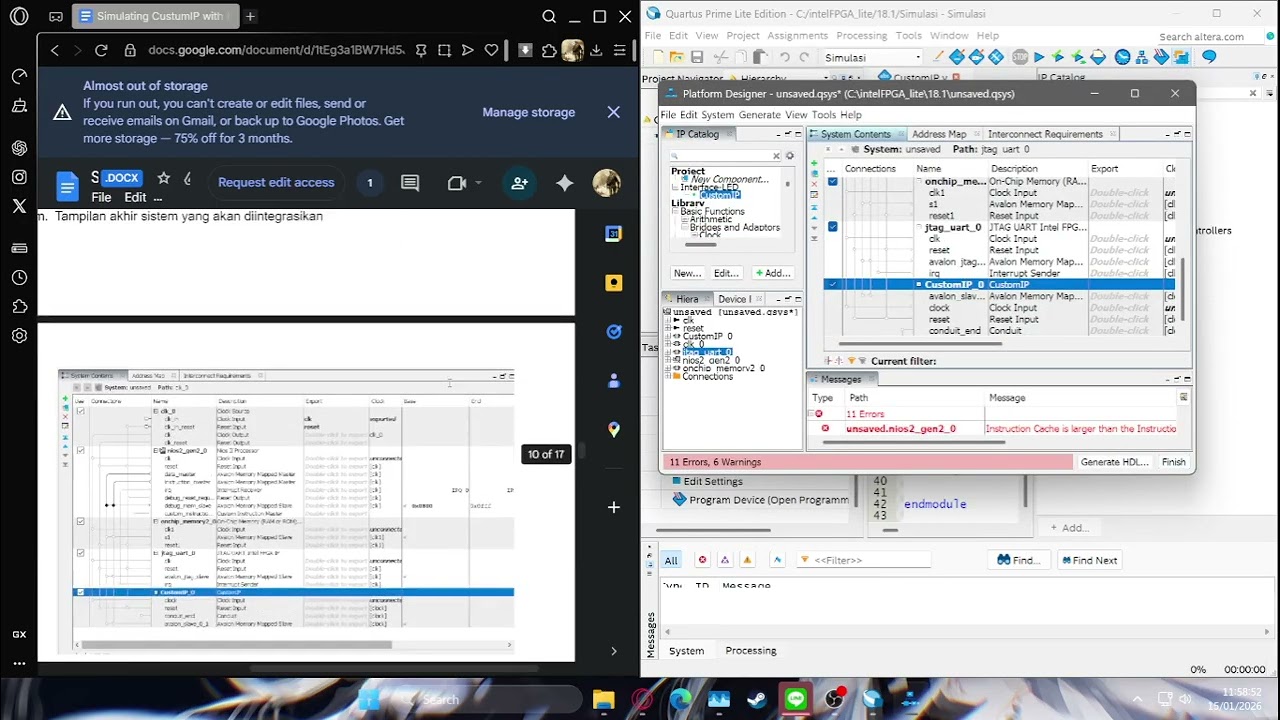Switch to Processing tab in Quartus messages

pyautogui.click(x=750, y=650)
